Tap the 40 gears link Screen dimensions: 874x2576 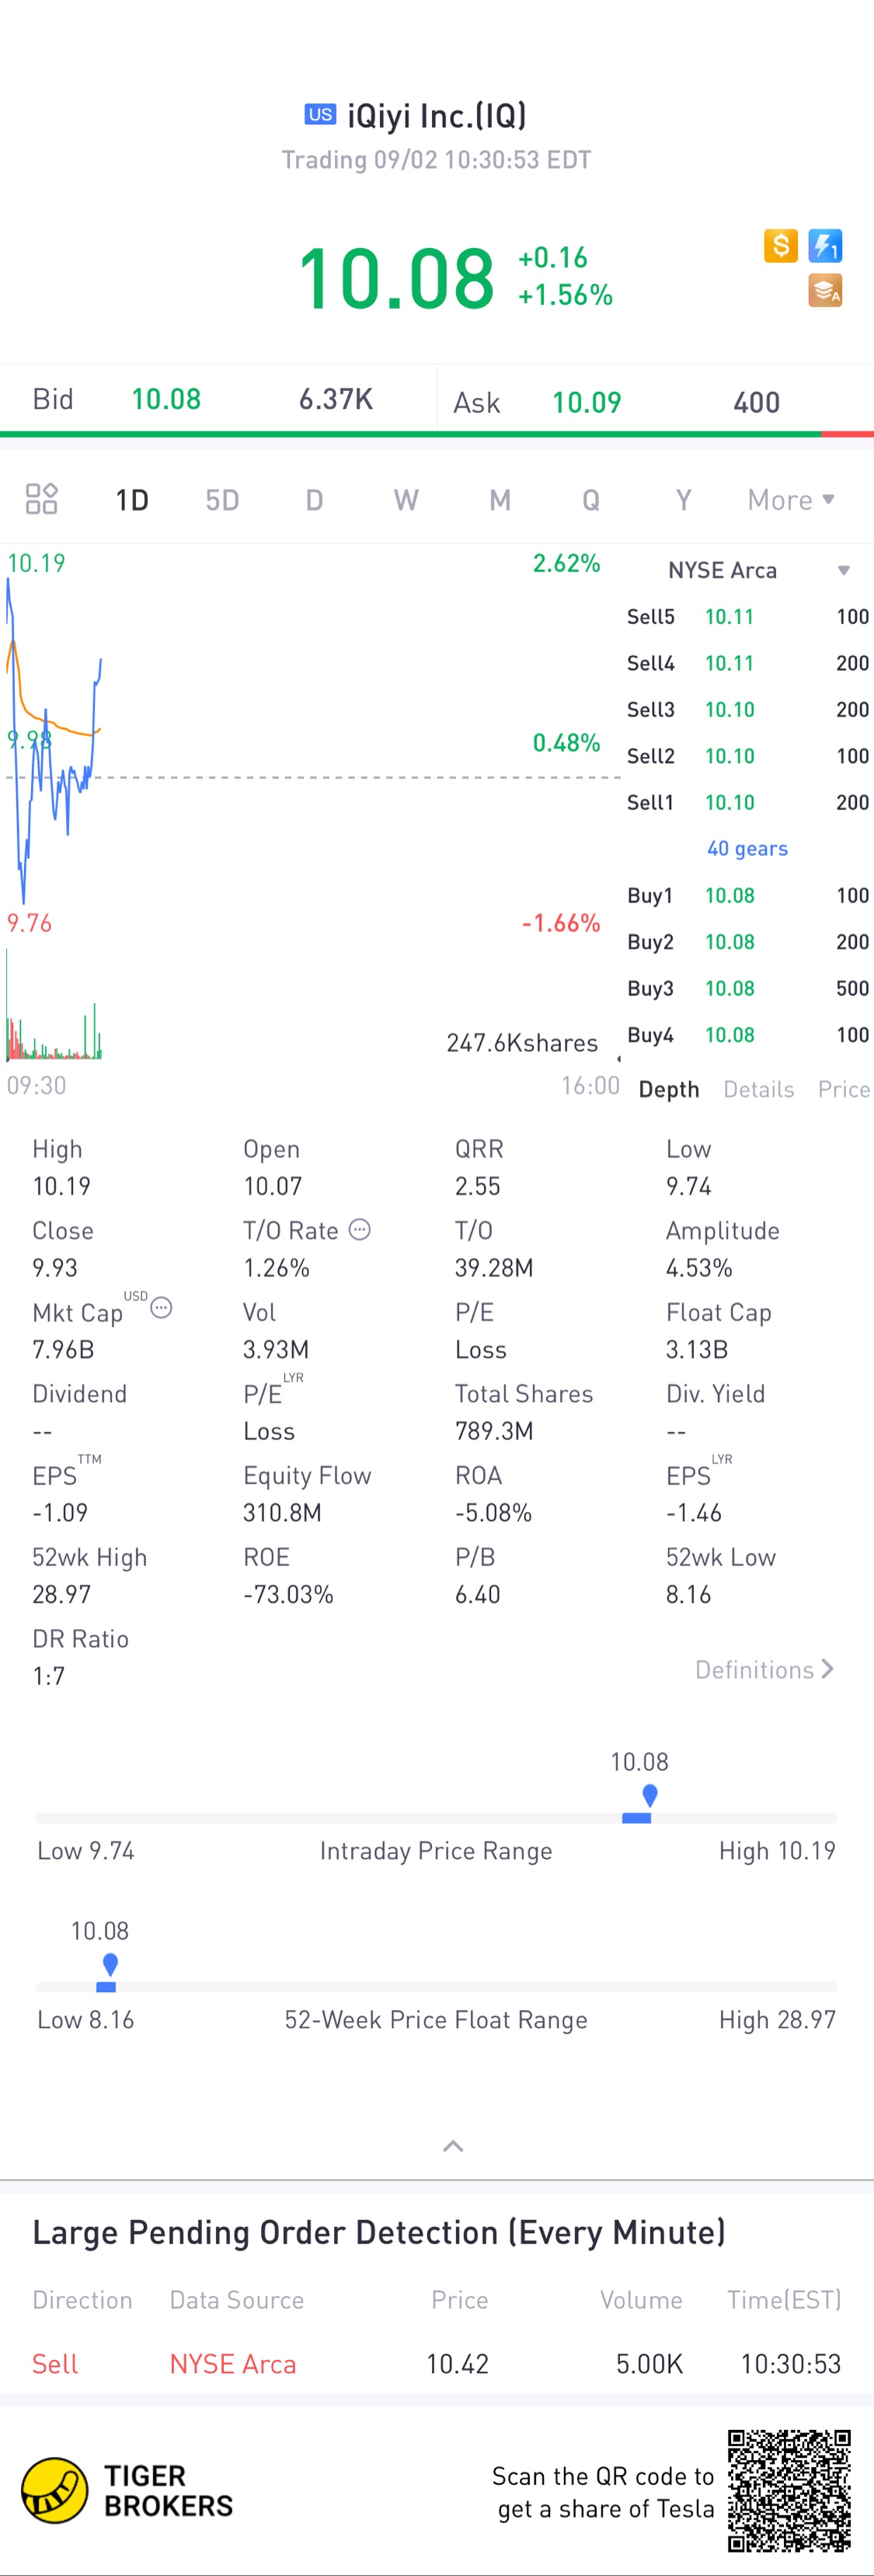pos(747,848)
